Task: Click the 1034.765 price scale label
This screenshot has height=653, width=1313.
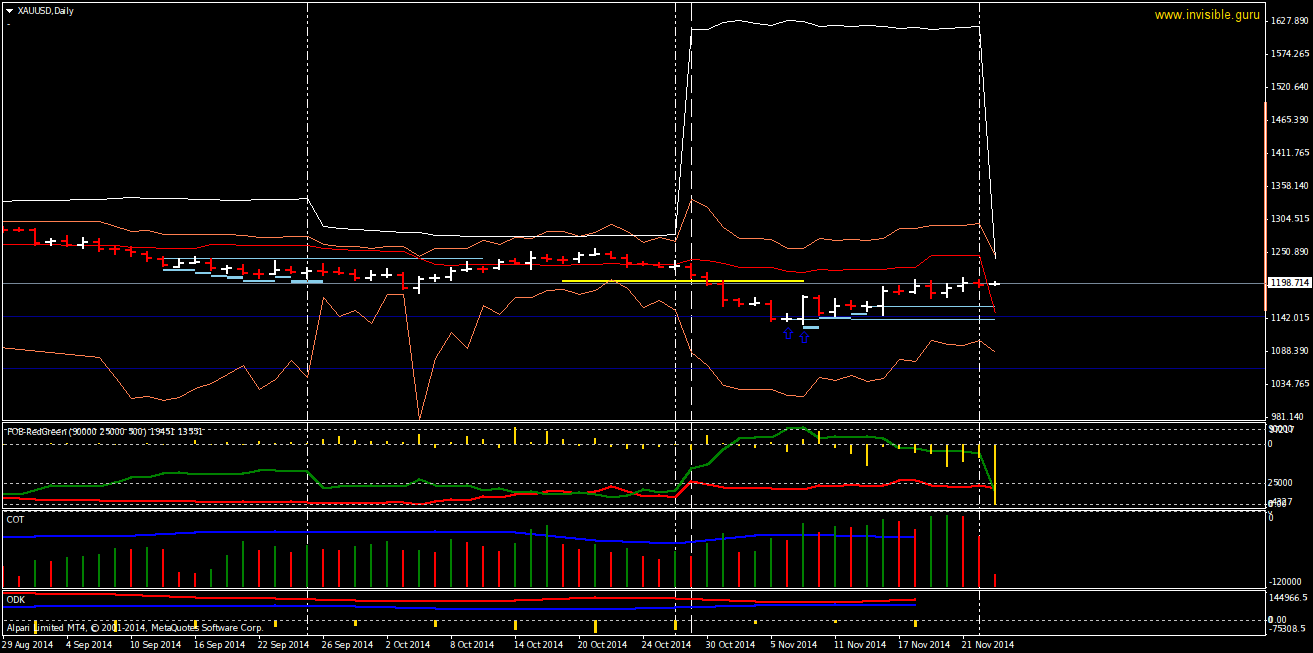Action: (1290, 384)
